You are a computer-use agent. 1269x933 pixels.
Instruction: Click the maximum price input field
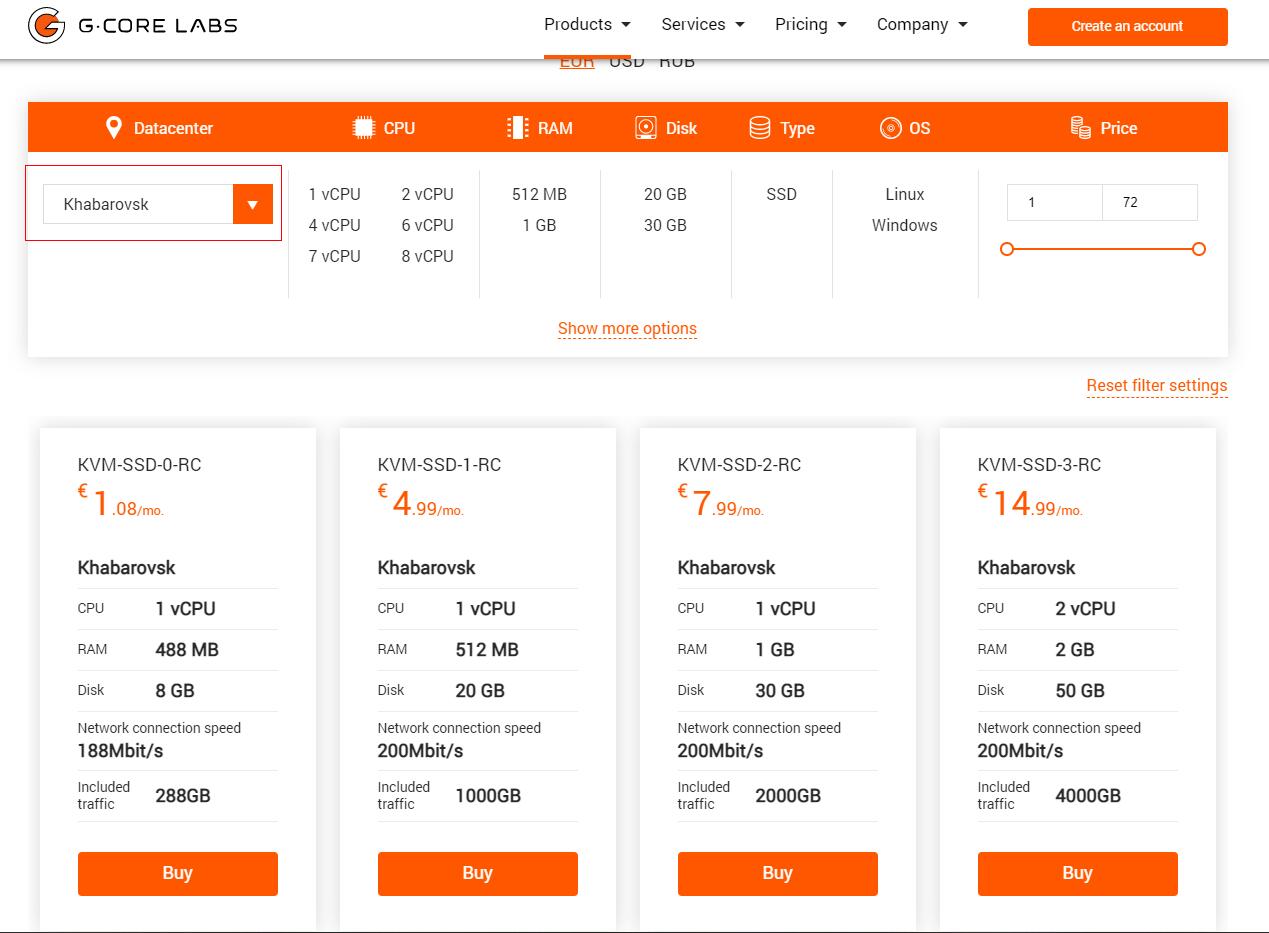[1150, 202]
